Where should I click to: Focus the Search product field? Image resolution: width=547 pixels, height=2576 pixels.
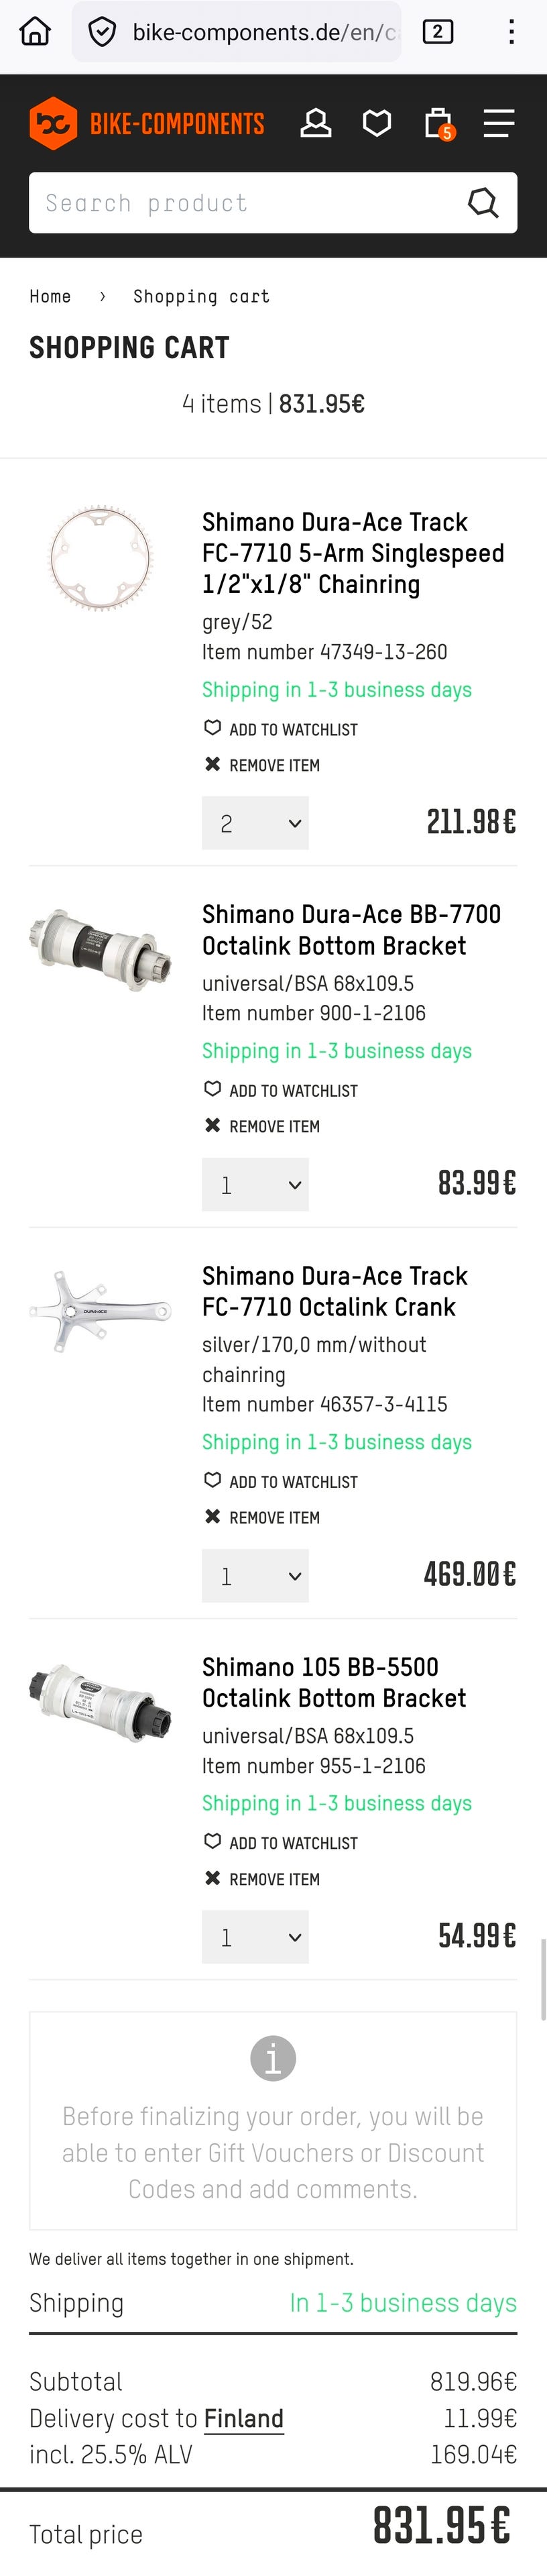pyautogui.click(x=240, y=203)
